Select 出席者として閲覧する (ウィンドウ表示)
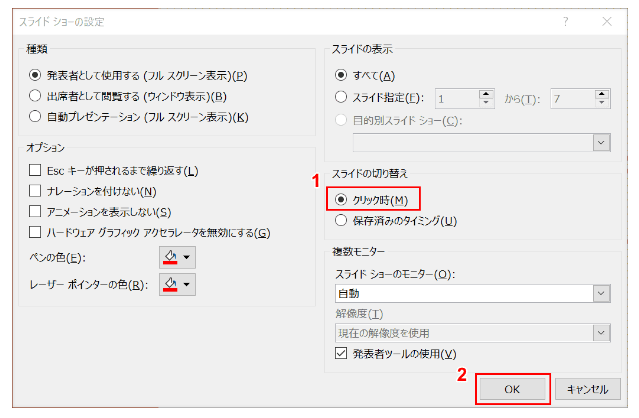 tap(37, 96)
